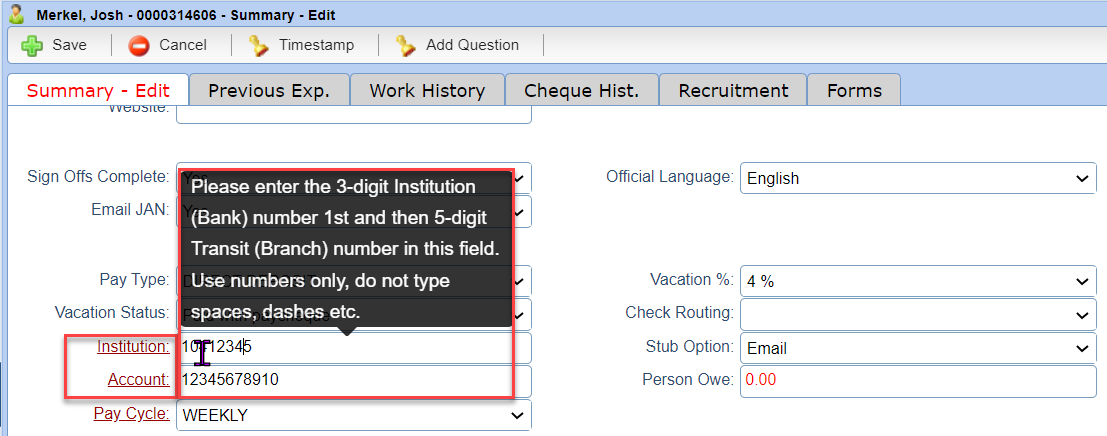Open the Work History tab
The height and width of the screenshot is (436, 1107).
click(x=427, y=90)
